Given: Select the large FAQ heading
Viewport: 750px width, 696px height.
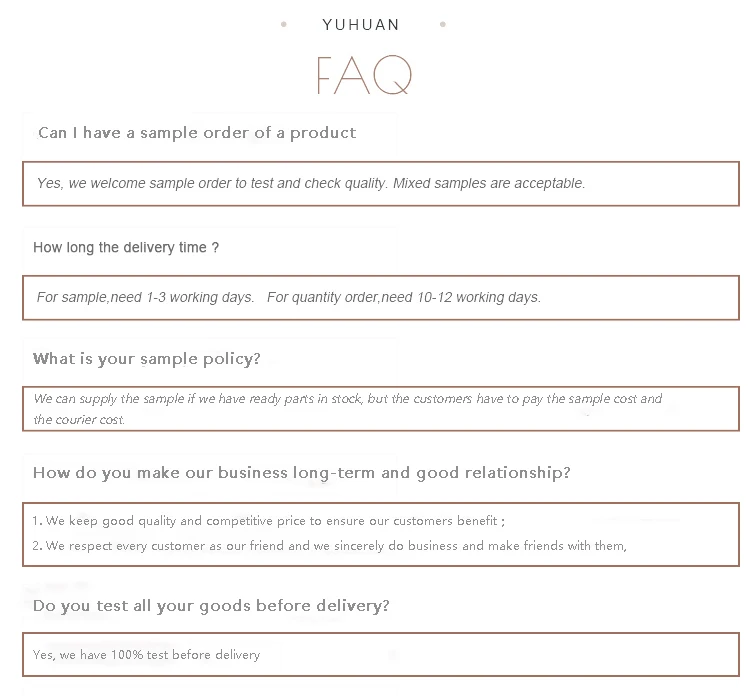Looking at the screenshot, I should [x=363, y=75].
